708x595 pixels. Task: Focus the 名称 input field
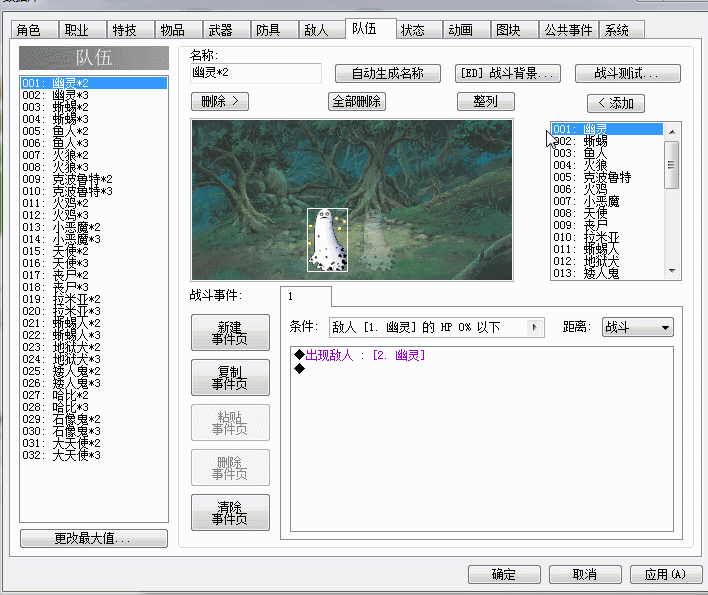point(256,73)
